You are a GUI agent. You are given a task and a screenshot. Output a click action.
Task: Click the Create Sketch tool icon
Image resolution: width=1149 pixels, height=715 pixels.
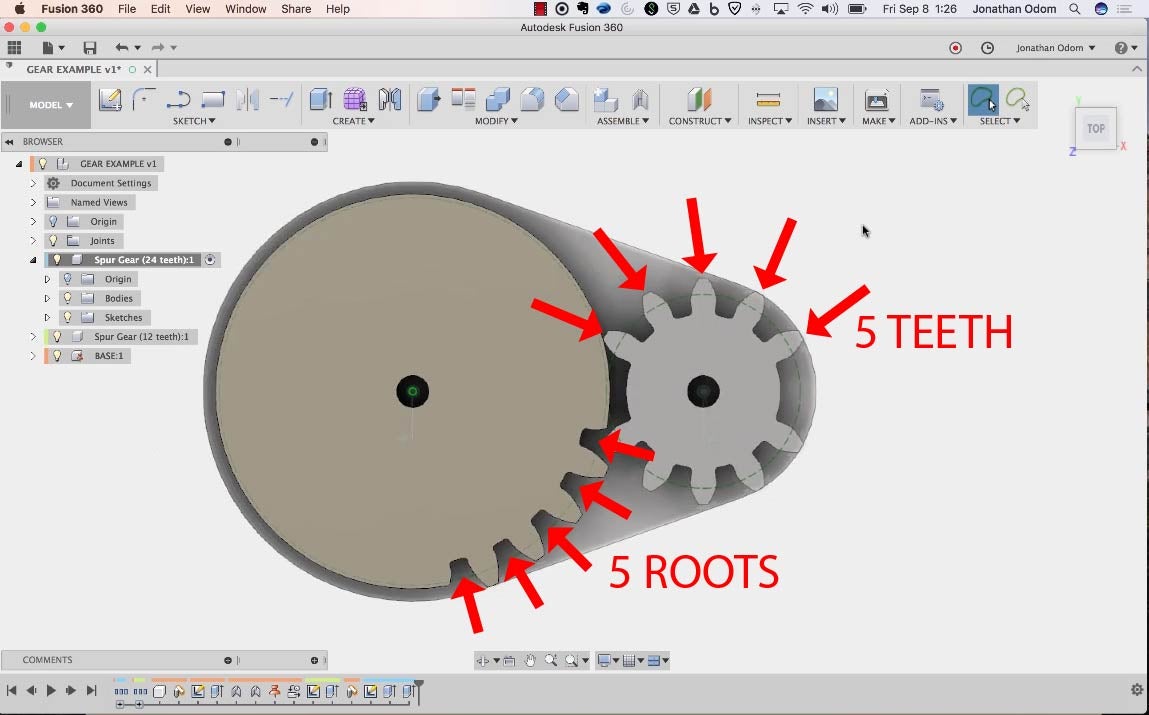tap(109, 99)
